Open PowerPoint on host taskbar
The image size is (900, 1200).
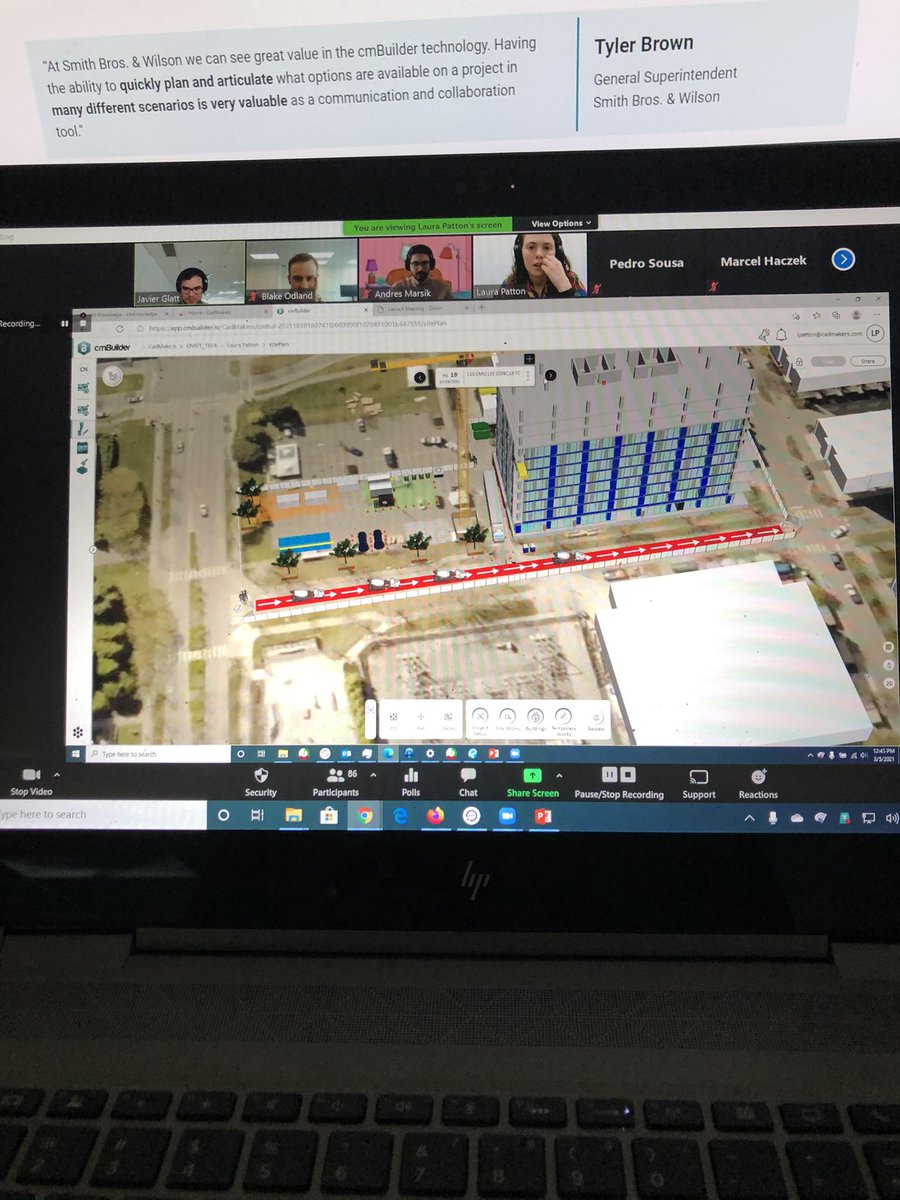tap(543, 816)
